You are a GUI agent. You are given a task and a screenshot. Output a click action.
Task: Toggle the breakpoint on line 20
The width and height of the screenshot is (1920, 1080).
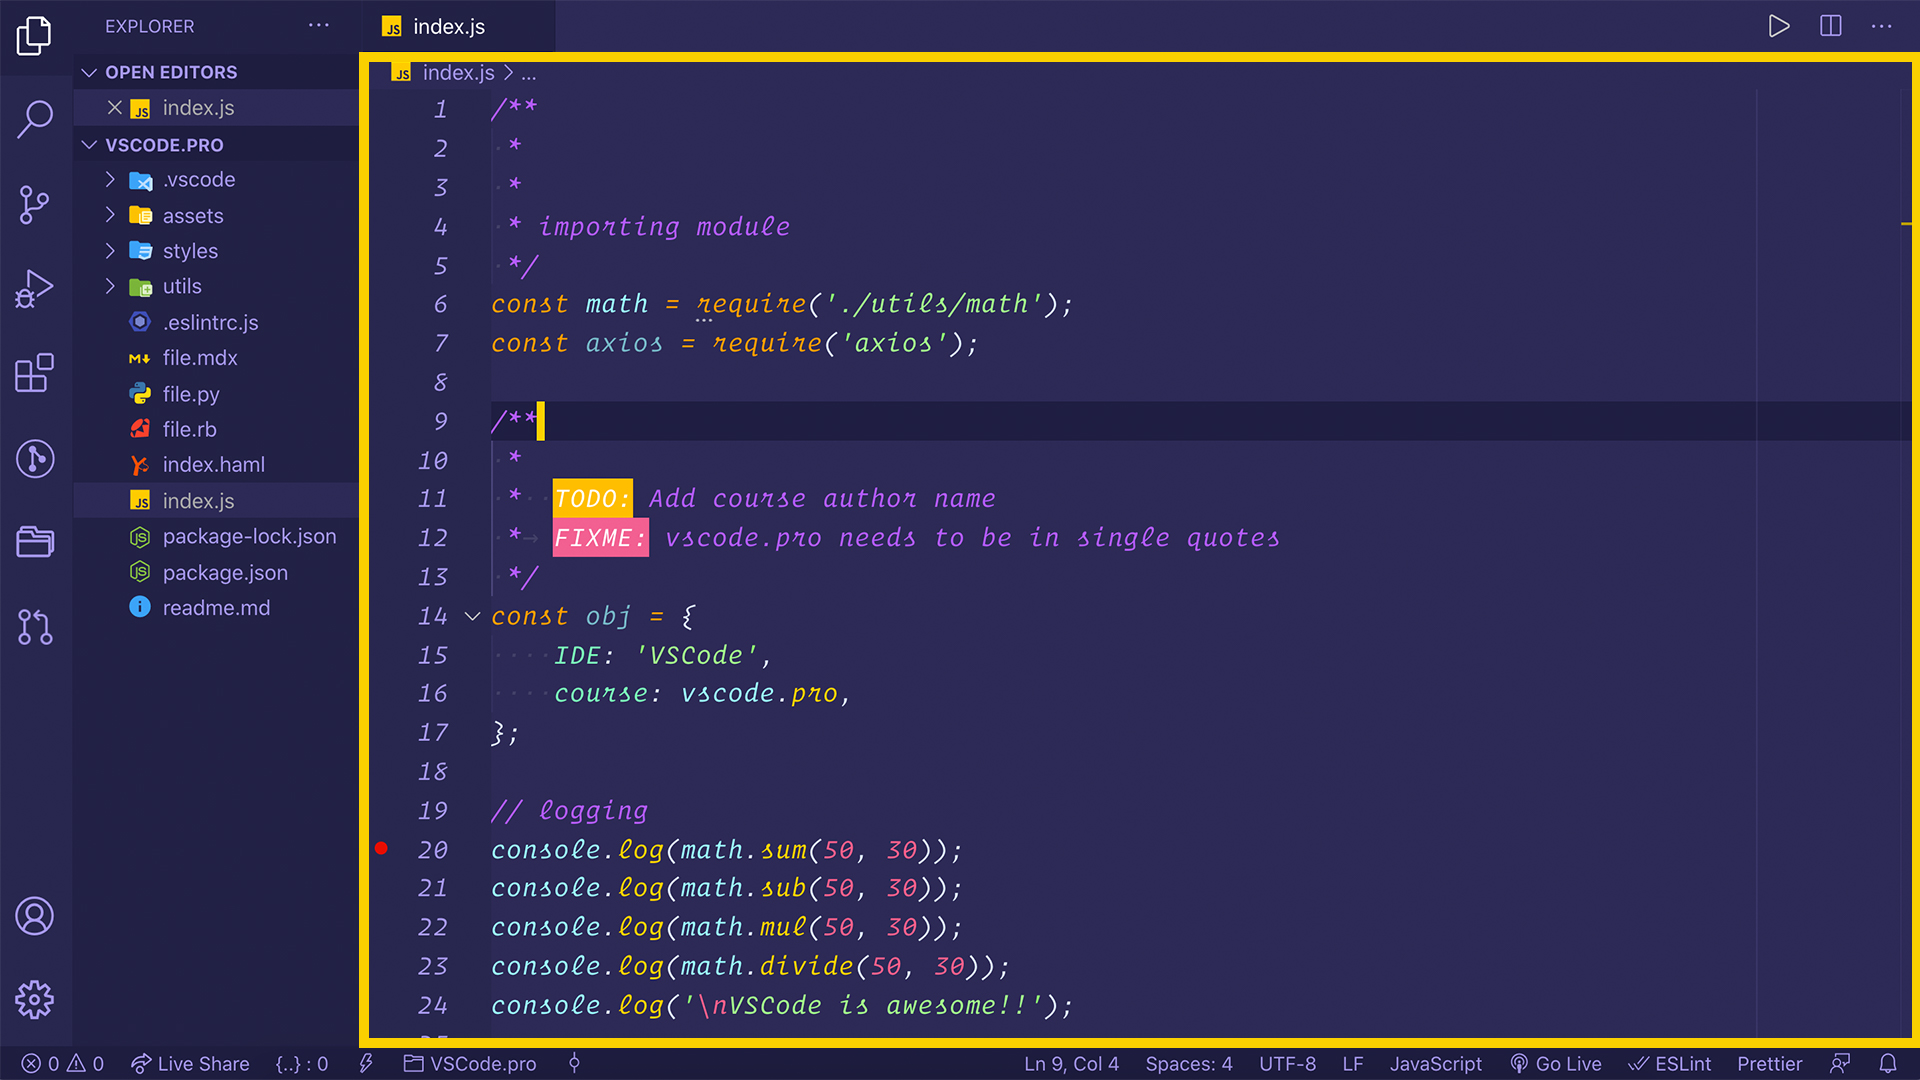click(x=381, y=848)
